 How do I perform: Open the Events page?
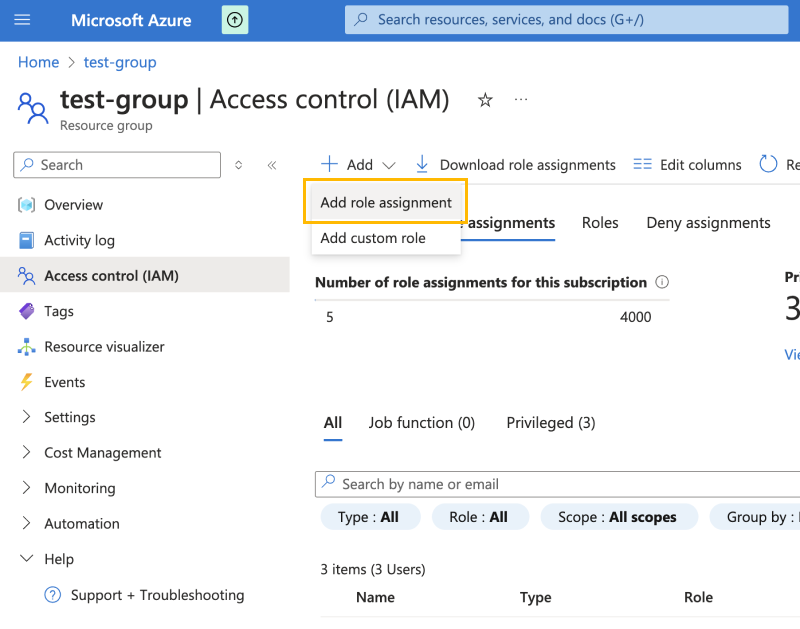coord(65,382)
